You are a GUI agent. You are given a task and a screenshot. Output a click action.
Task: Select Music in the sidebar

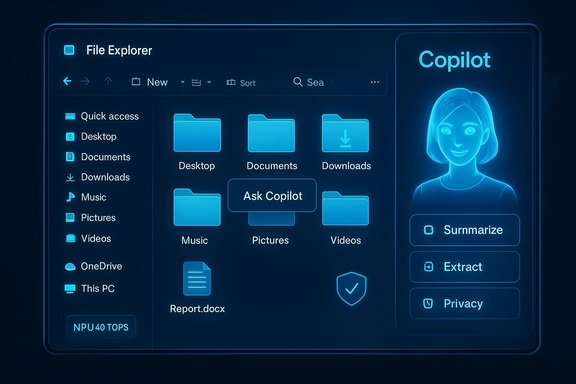pyautogui.click(x=86, y=197)
